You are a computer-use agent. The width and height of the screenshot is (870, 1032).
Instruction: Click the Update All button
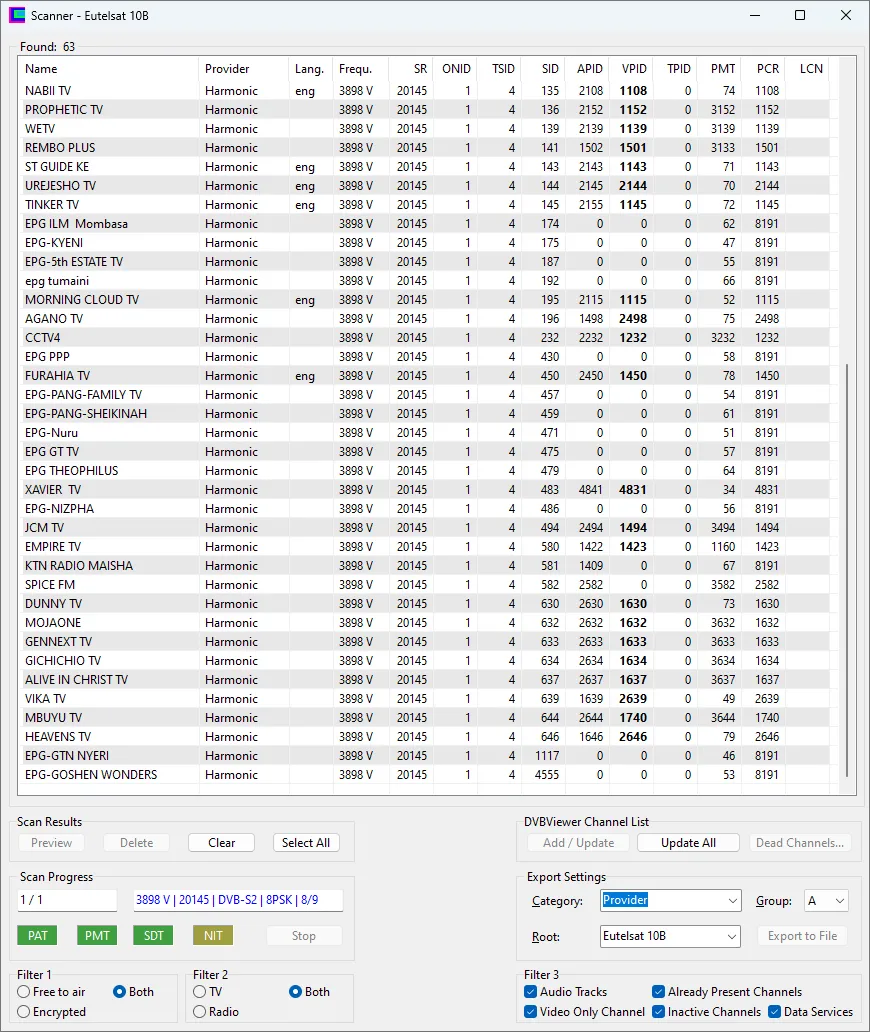(688, 843)
